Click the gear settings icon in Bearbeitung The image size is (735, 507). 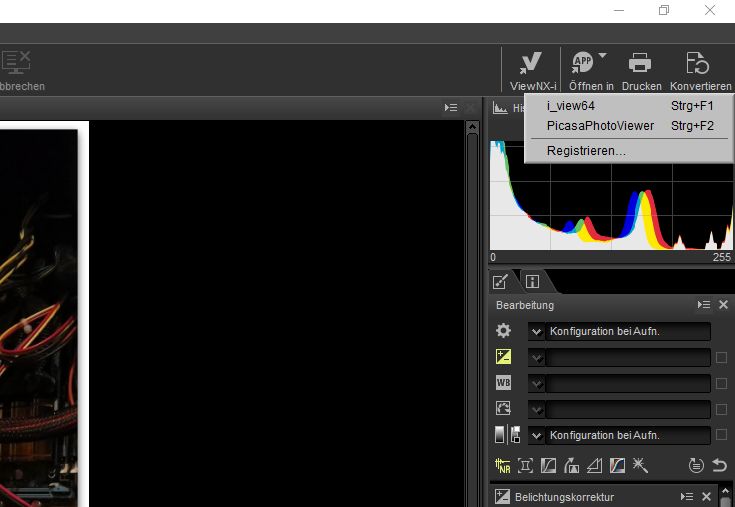pyautogui.click(x=503, y=331)
